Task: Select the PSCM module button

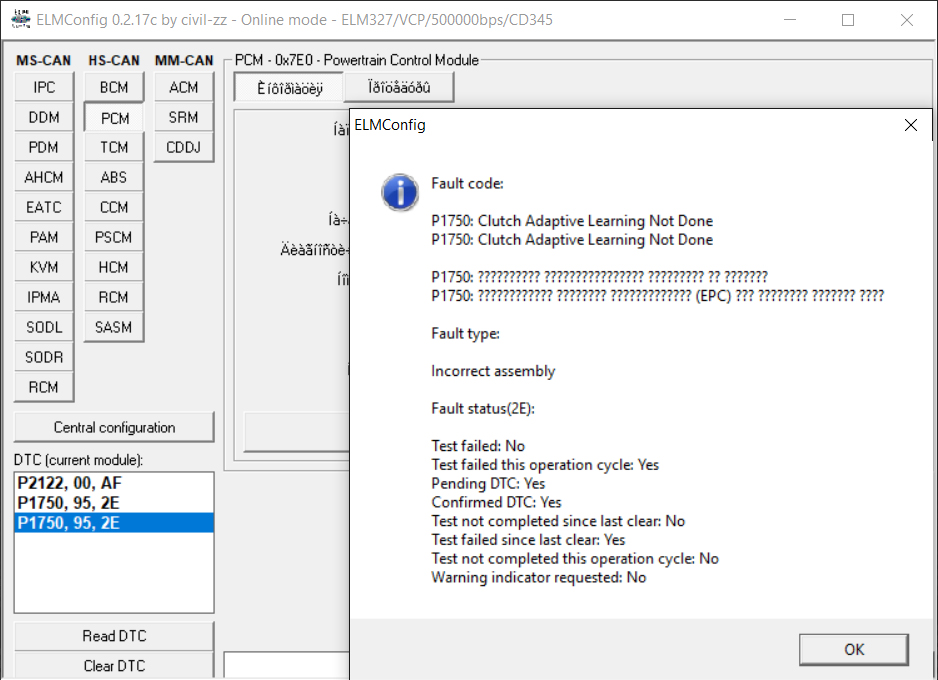Action: (x=114, y=237)
